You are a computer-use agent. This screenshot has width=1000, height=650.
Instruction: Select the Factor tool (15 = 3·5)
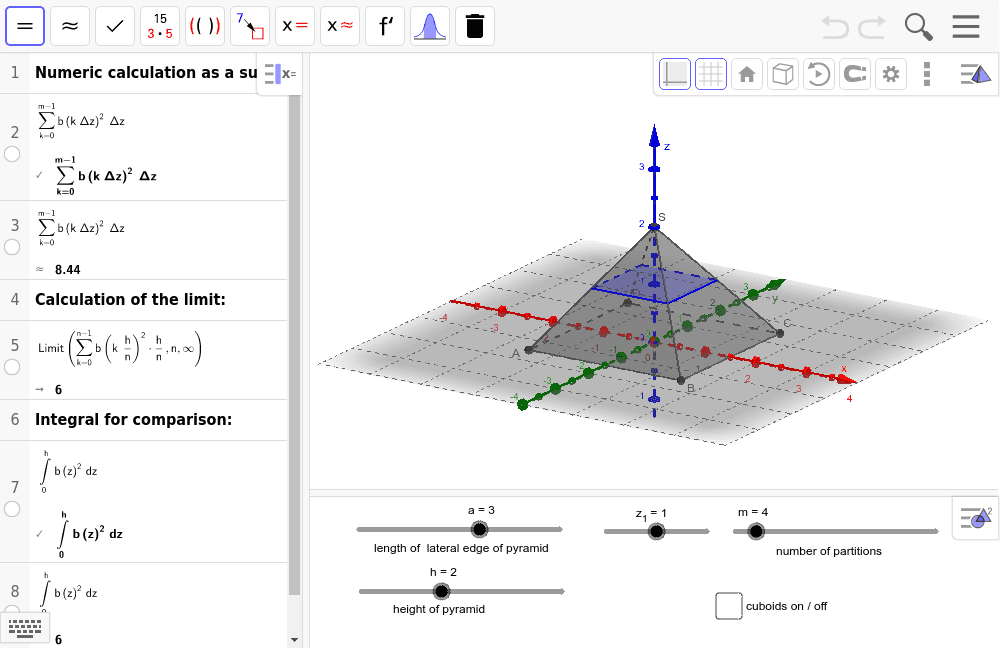pos(160,26)
